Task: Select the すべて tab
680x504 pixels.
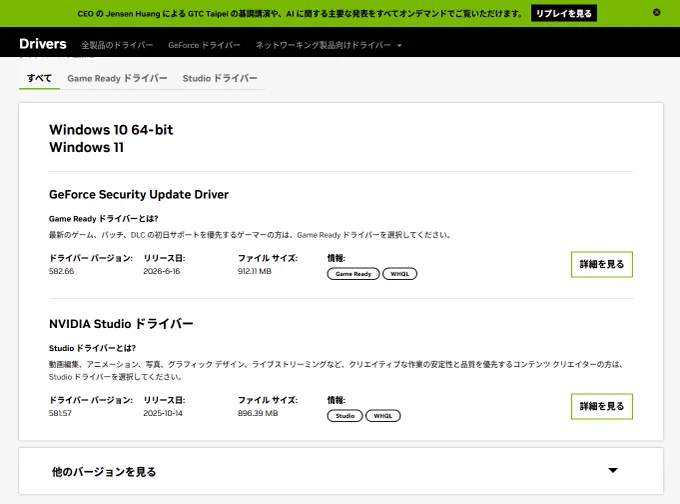Action: click(x=39, y=79)
